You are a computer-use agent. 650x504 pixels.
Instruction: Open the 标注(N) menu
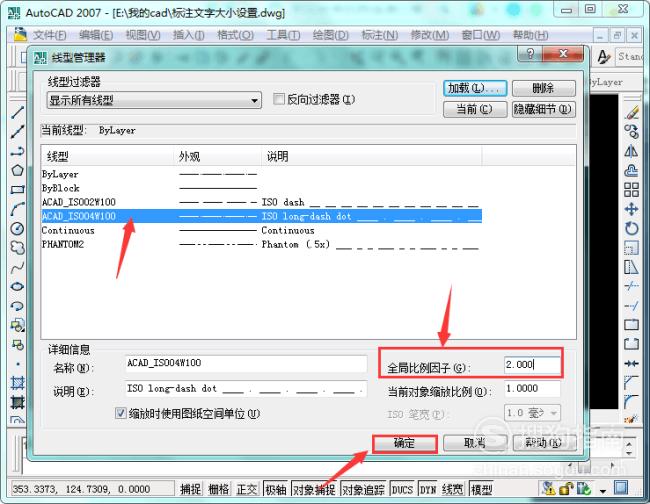[380, 35]
